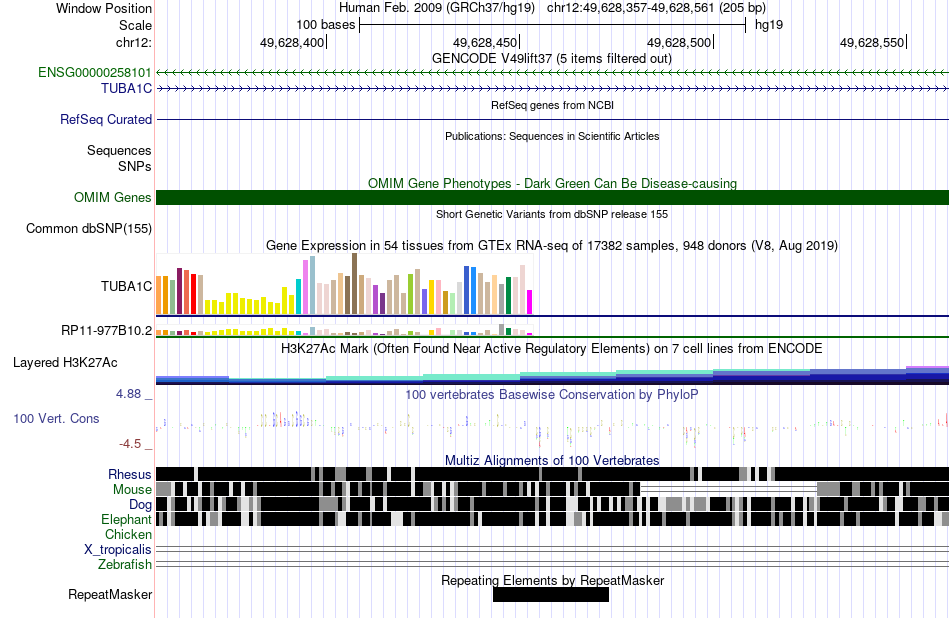The width and height of the screenshot is (950, 618).
Task: Click the 49,628,450 ruler coordinate
Action: (x=485, y=42)
